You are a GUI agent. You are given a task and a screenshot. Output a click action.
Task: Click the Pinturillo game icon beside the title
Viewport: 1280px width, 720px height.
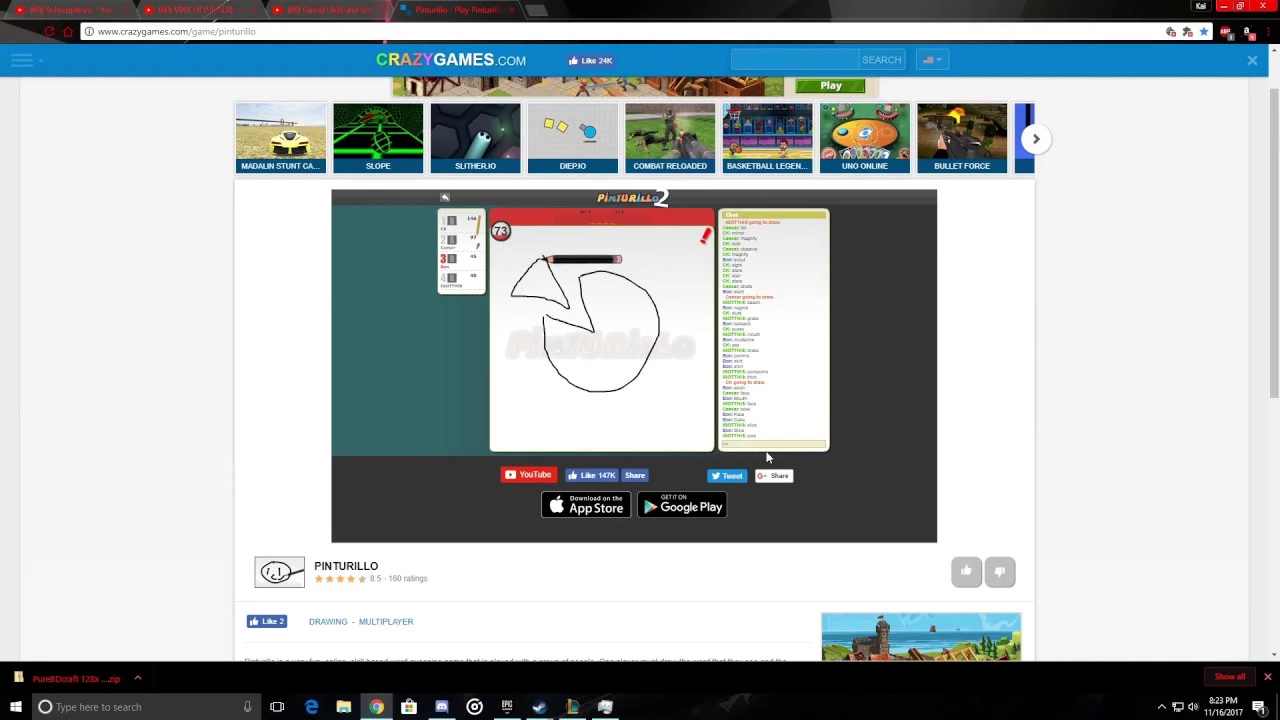279,572
